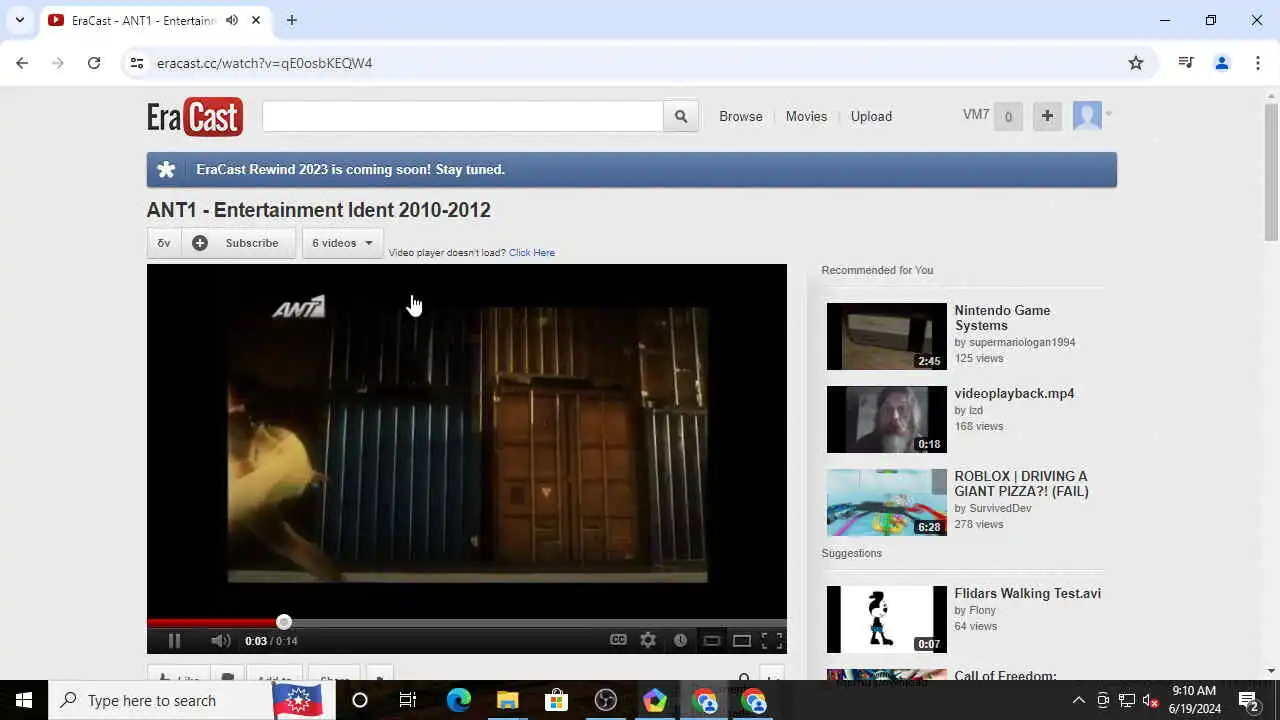Click the notification count badge 0
The width and height of the screenshot is (1280, 720).
click(x=1008, y=116)
